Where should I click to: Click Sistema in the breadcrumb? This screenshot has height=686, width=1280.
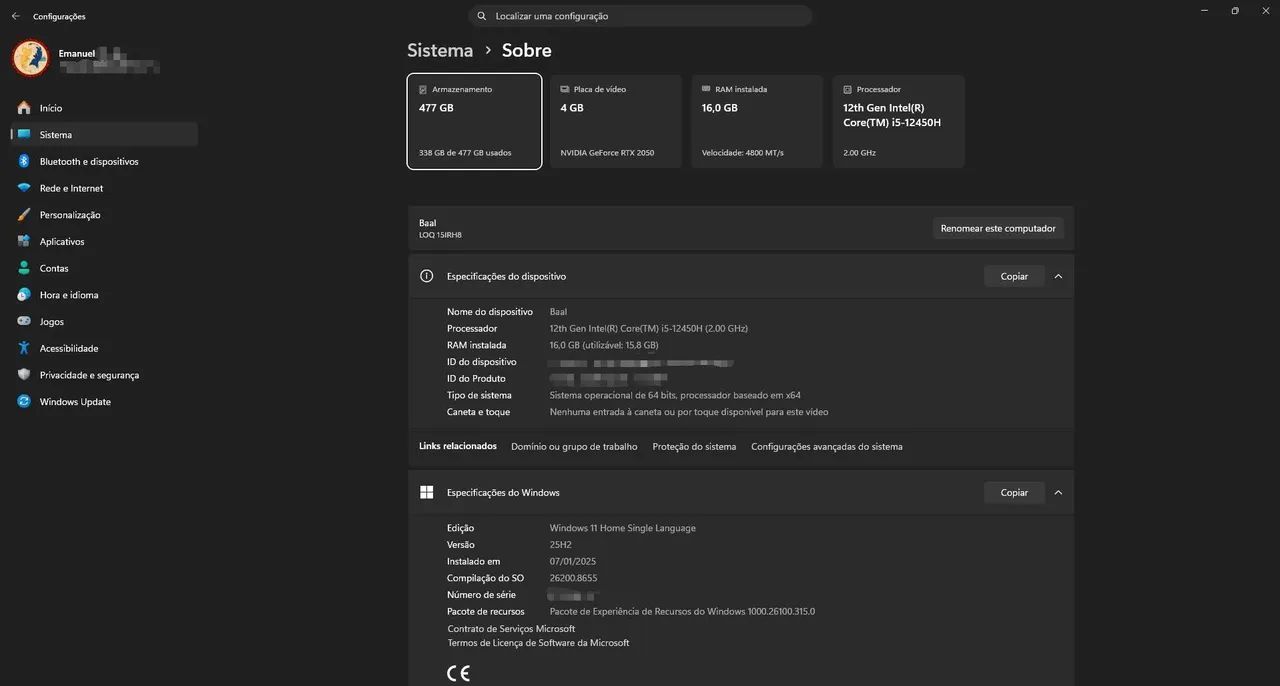coord(440,50)
